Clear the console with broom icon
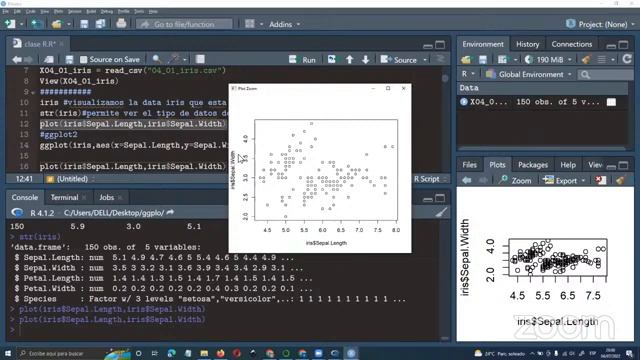The image size is (640, 360). point(442,212)
